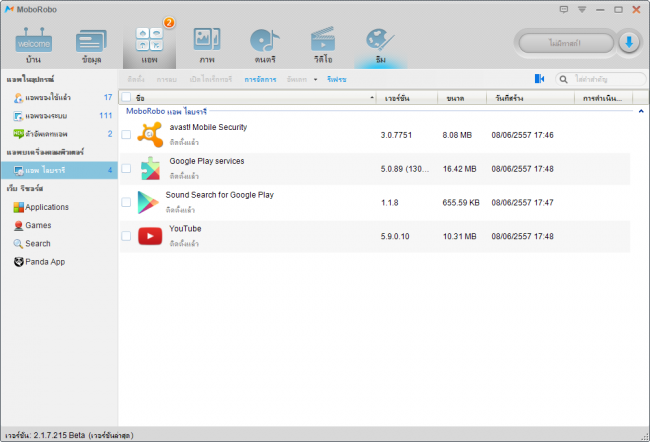Click the Sound Search Google Play icon
Viewport: 650px width, 442px height.
tap(148, 202)
